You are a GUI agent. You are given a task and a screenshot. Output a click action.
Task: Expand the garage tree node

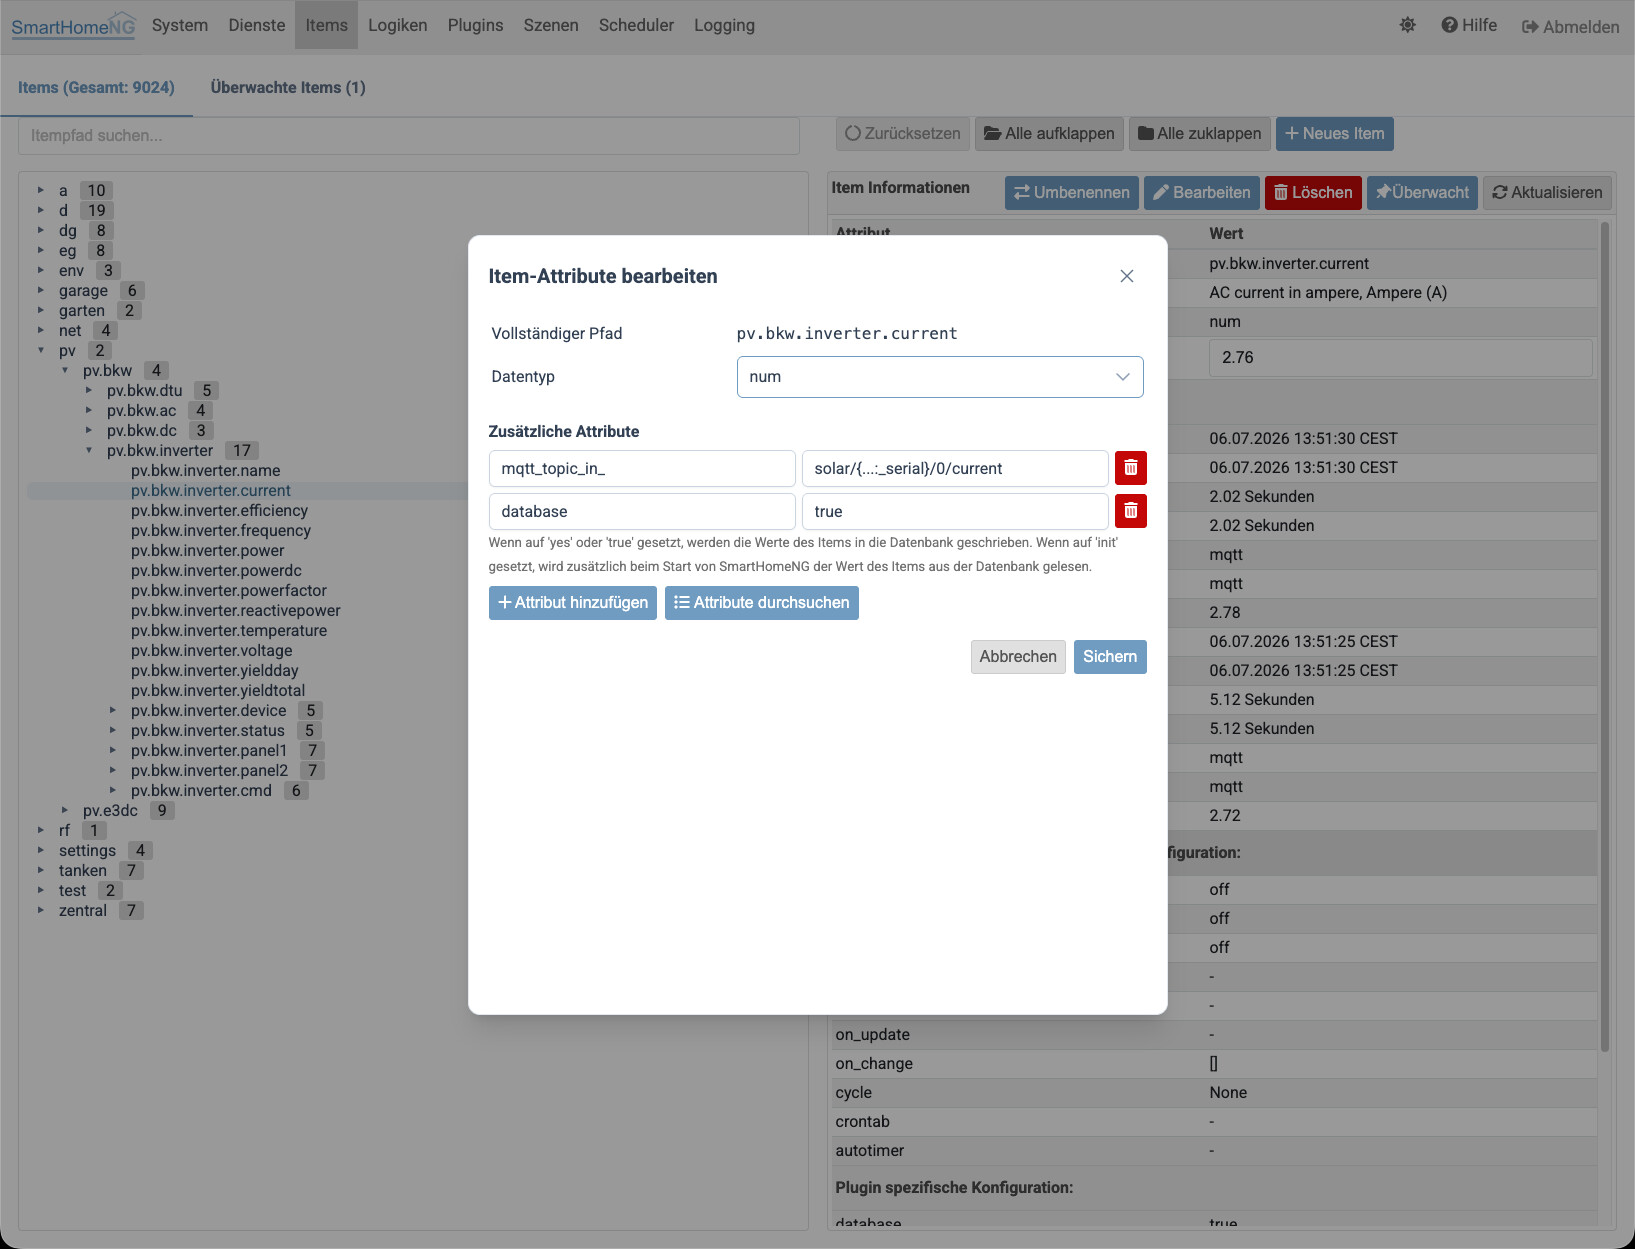click(41, 291)
